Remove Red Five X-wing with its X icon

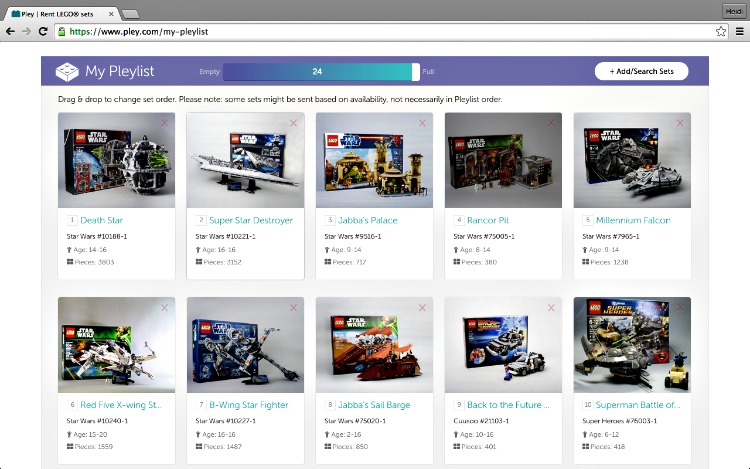coord(165,308)
